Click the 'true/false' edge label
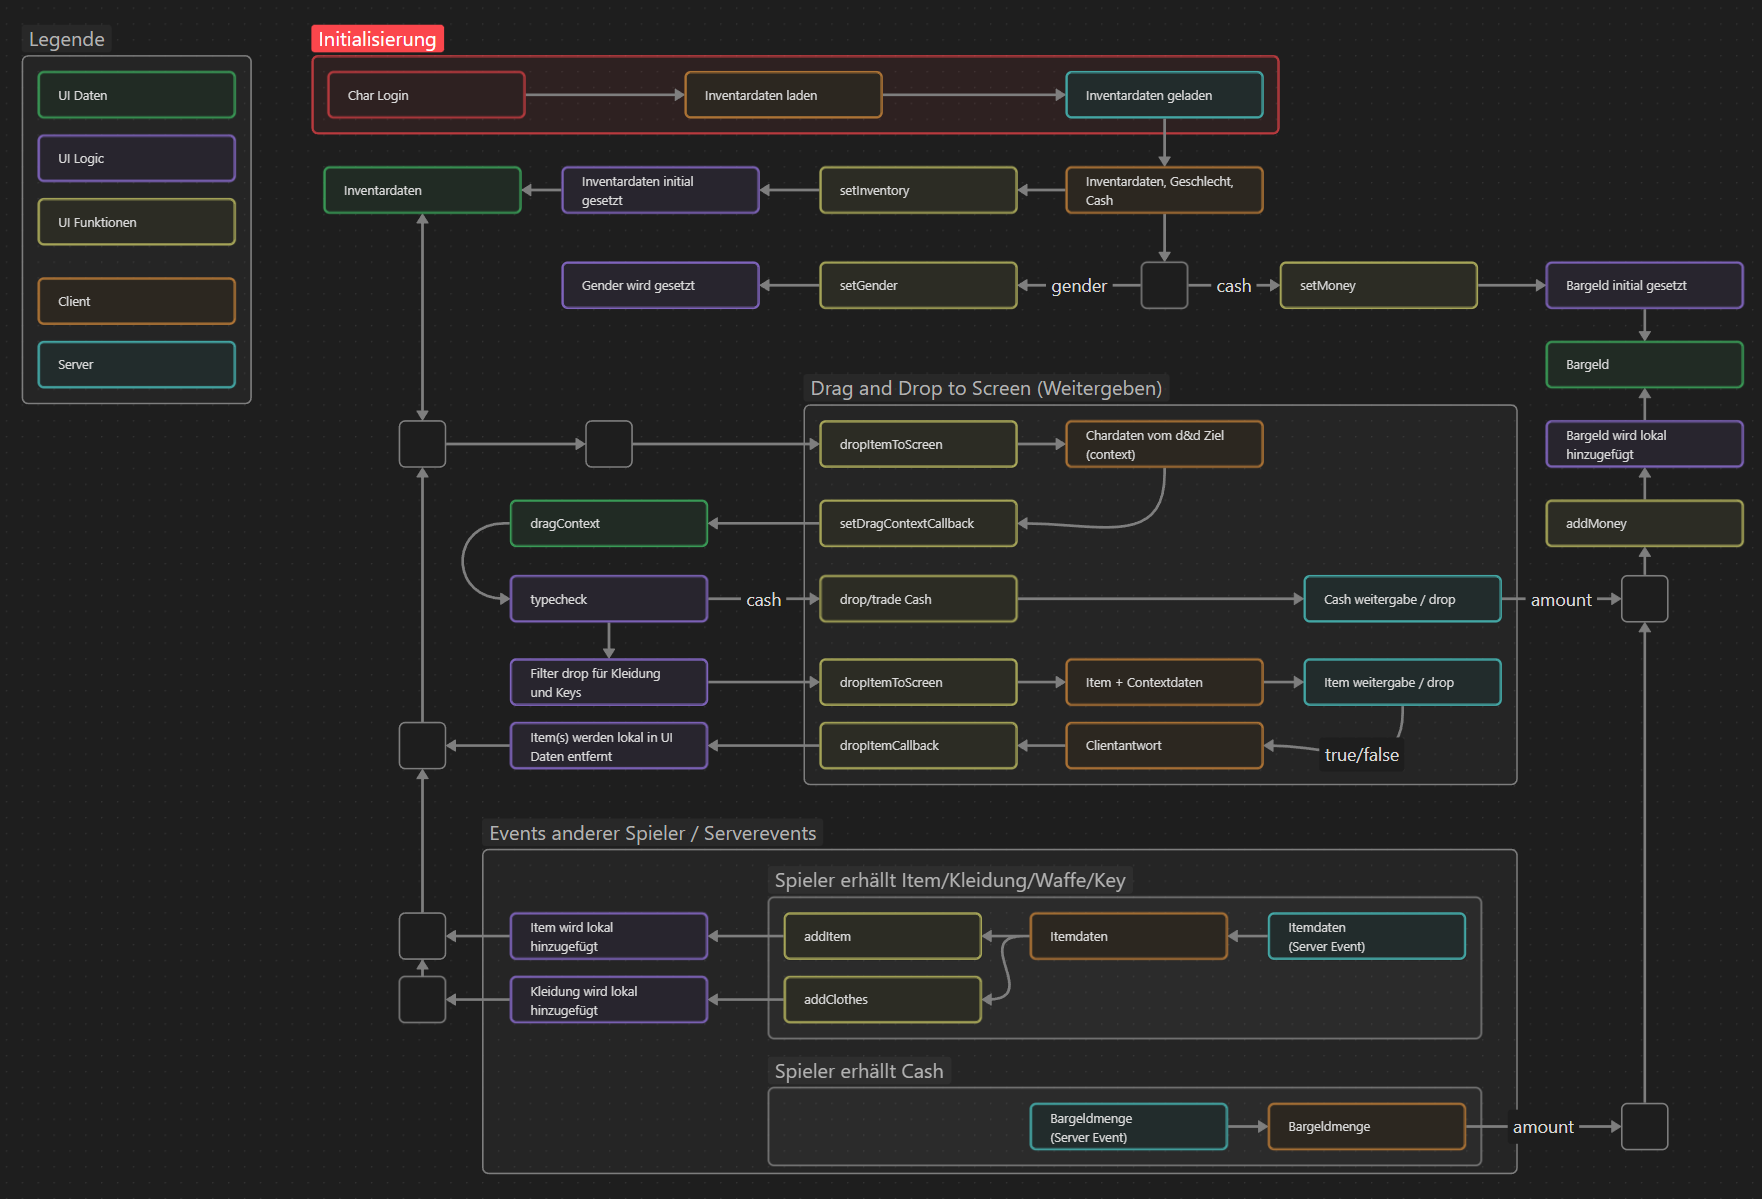This screenshot has width=1762, height=1199. (1361, 755)
